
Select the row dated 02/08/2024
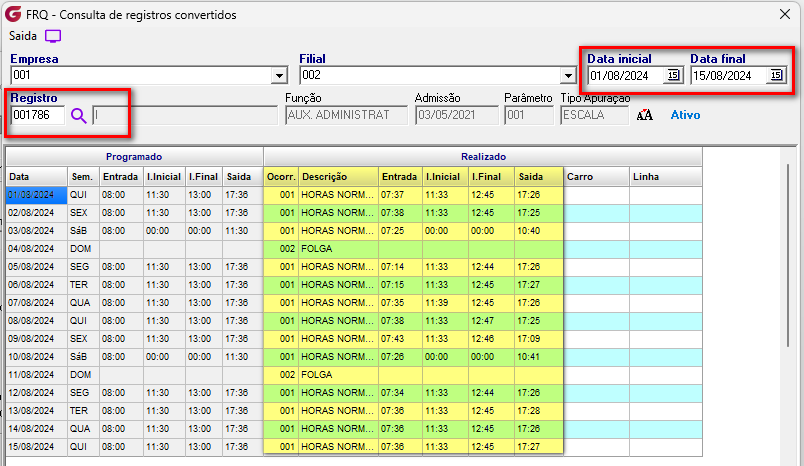[354, 213]
